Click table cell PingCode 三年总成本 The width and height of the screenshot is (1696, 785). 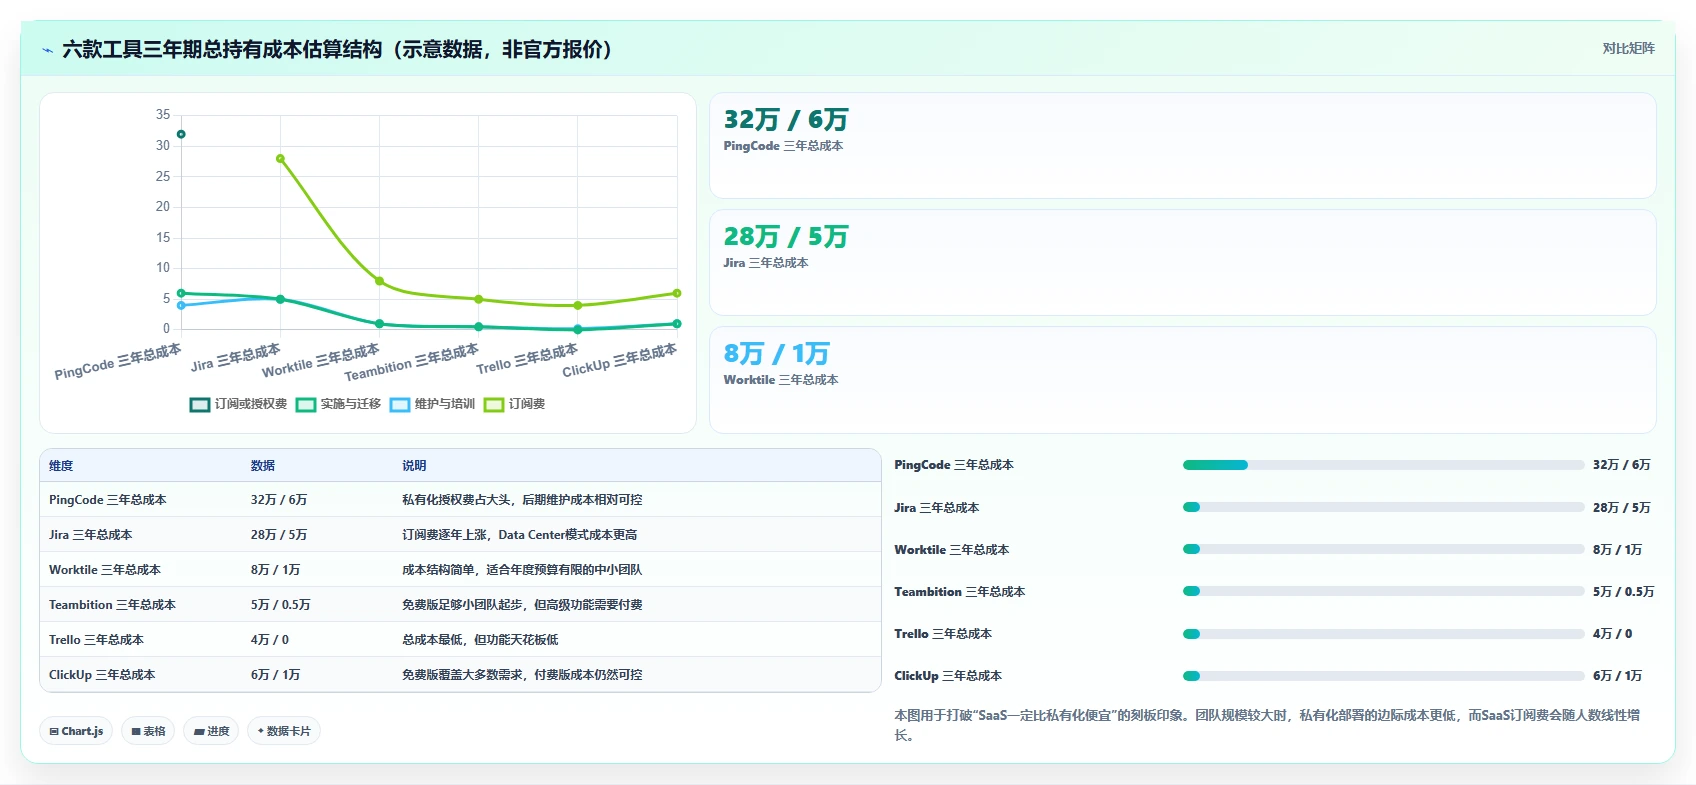(108, 500)
